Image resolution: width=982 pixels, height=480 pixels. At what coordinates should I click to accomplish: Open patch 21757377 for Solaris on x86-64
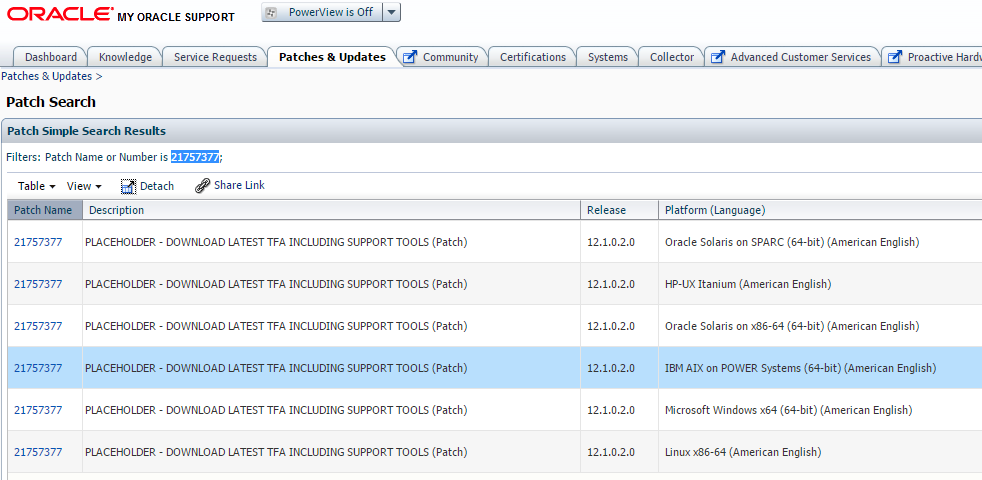point(38,326)
